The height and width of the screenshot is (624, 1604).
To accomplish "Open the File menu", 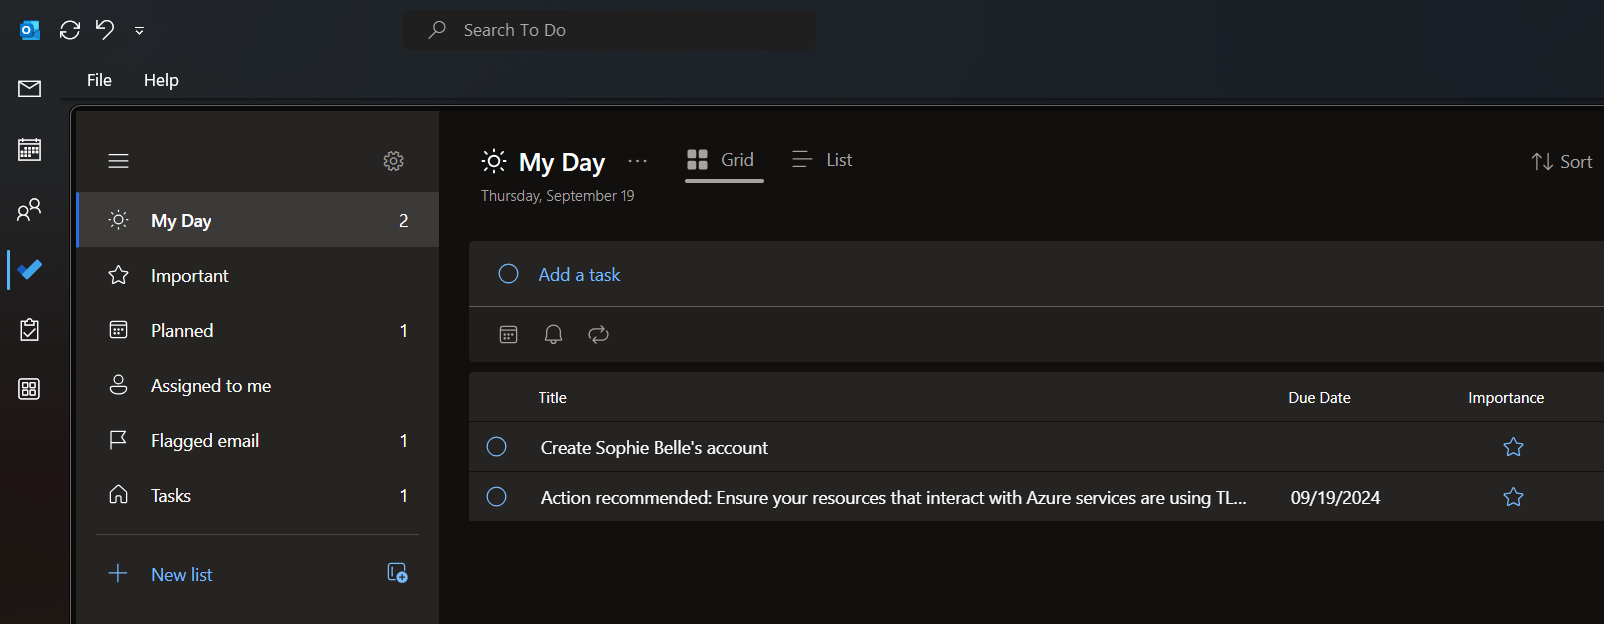I will (99, 80).
